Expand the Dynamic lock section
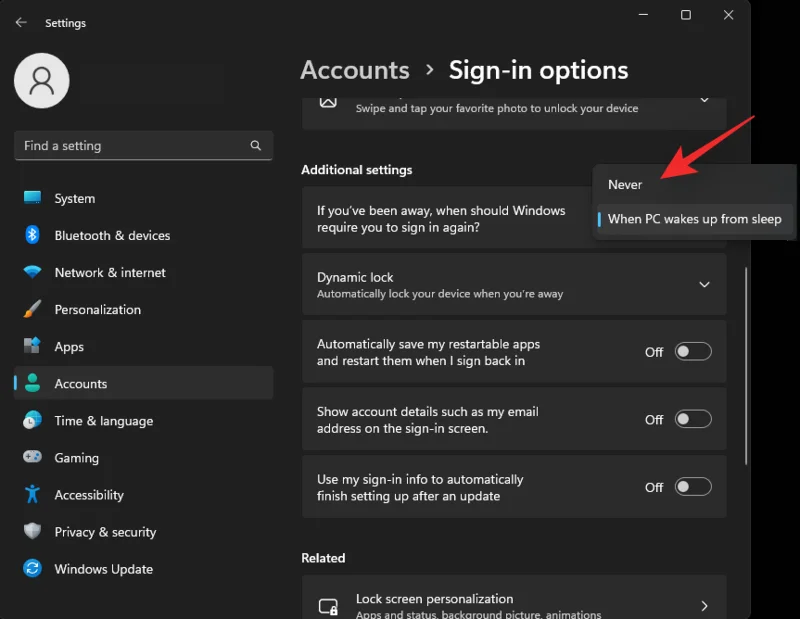The width and height of the screenshot is (800, 619). pos(704,284)
